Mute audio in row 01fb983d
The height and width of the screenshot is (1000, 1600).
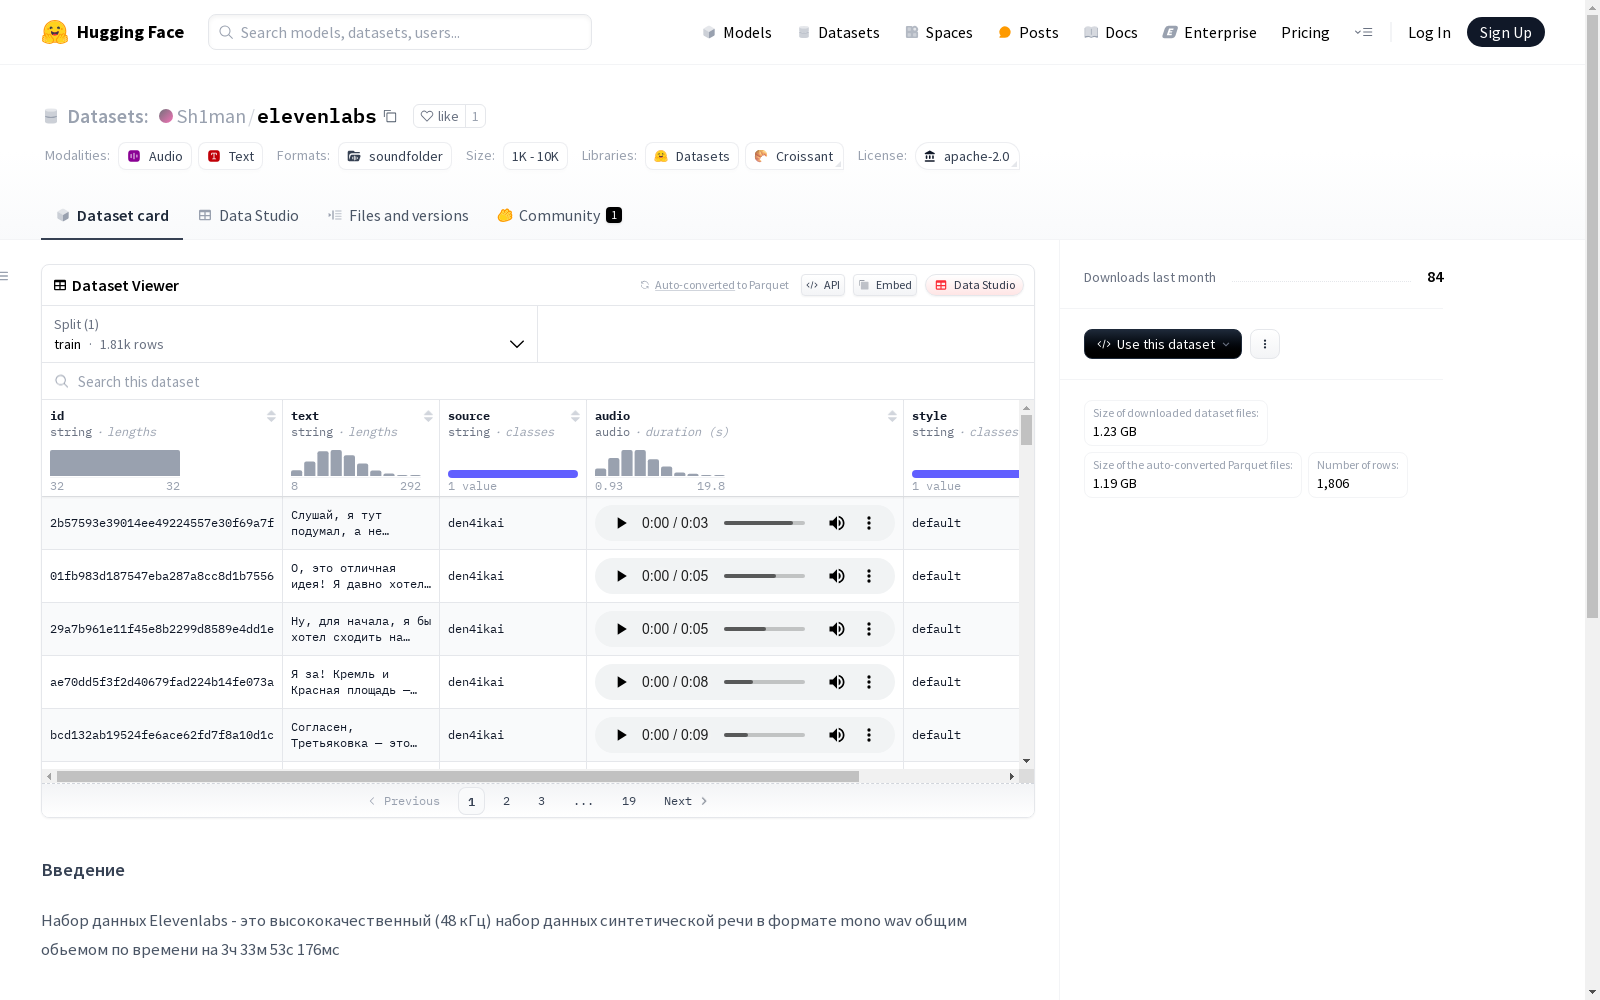[x=837, y=576]
